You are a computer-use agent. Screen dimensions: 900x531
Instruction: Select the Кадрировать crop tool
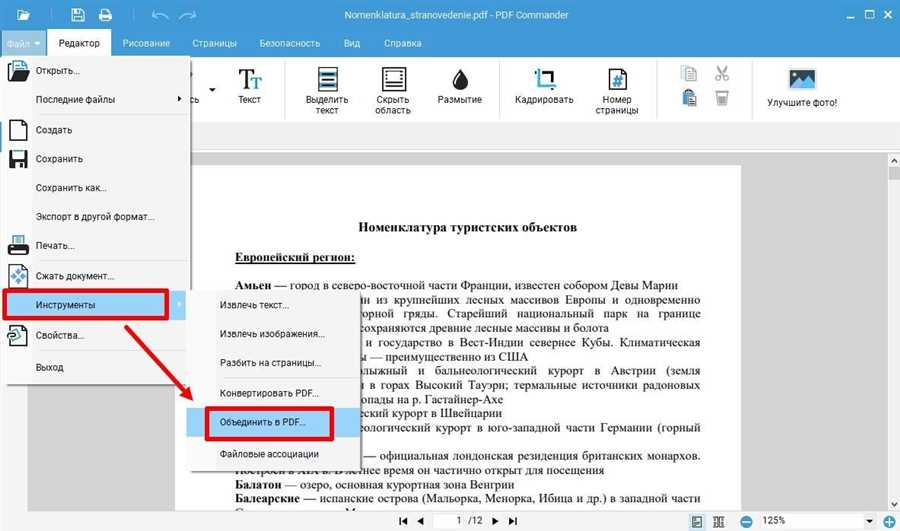(544, 86)
